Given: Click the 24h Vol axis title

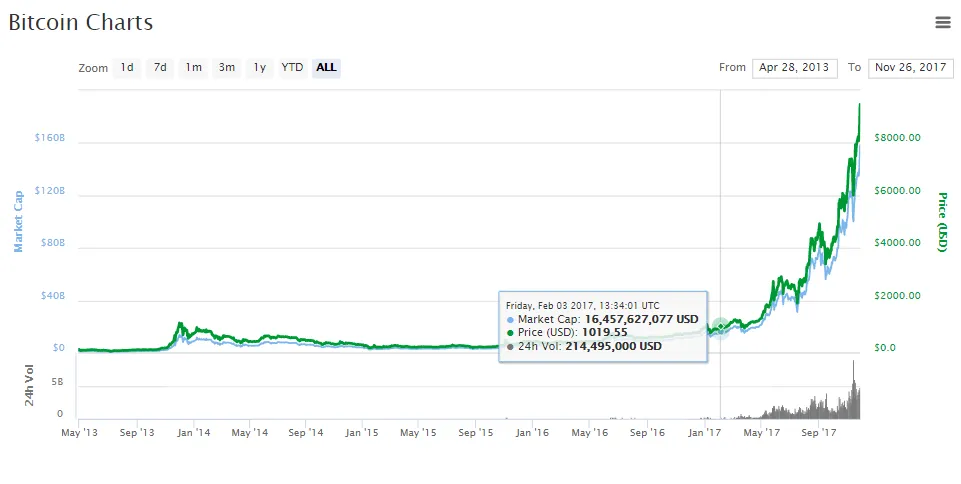Looking at the screenshot, I should tap(29, 385).
